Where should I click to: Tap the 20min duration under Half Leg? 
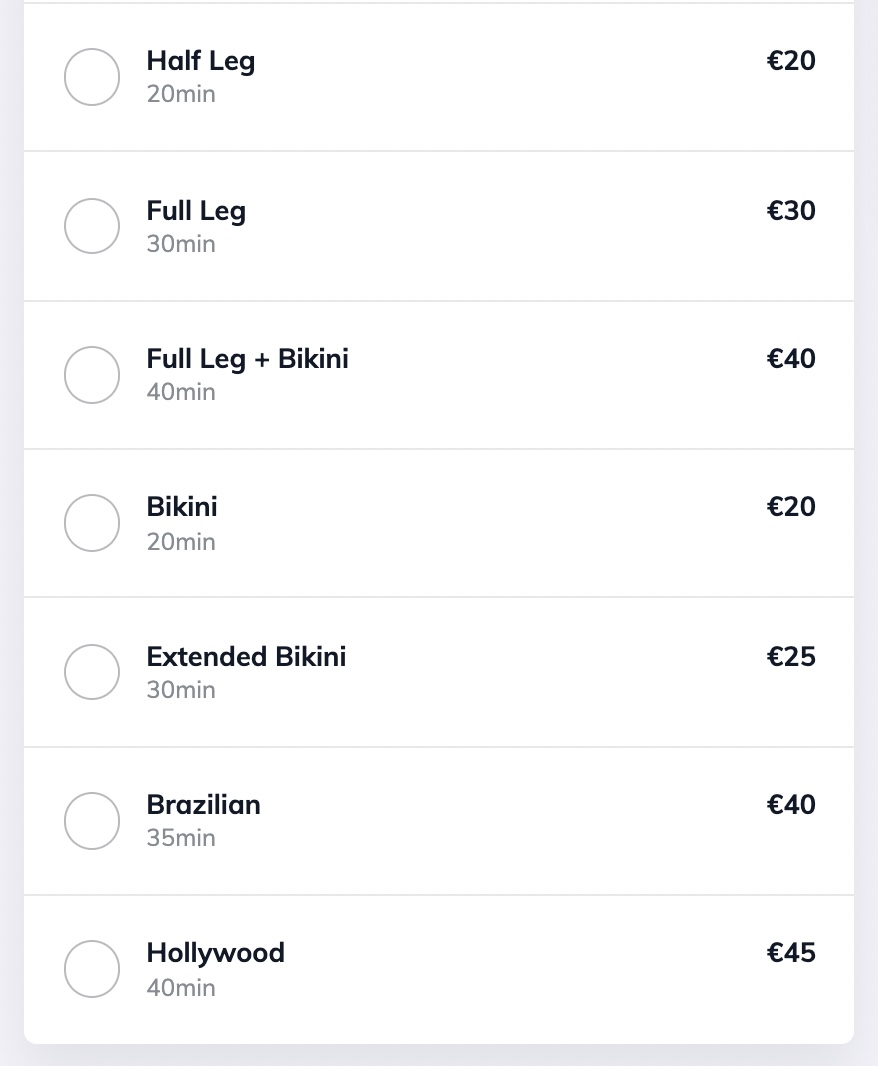pos(181,94)
